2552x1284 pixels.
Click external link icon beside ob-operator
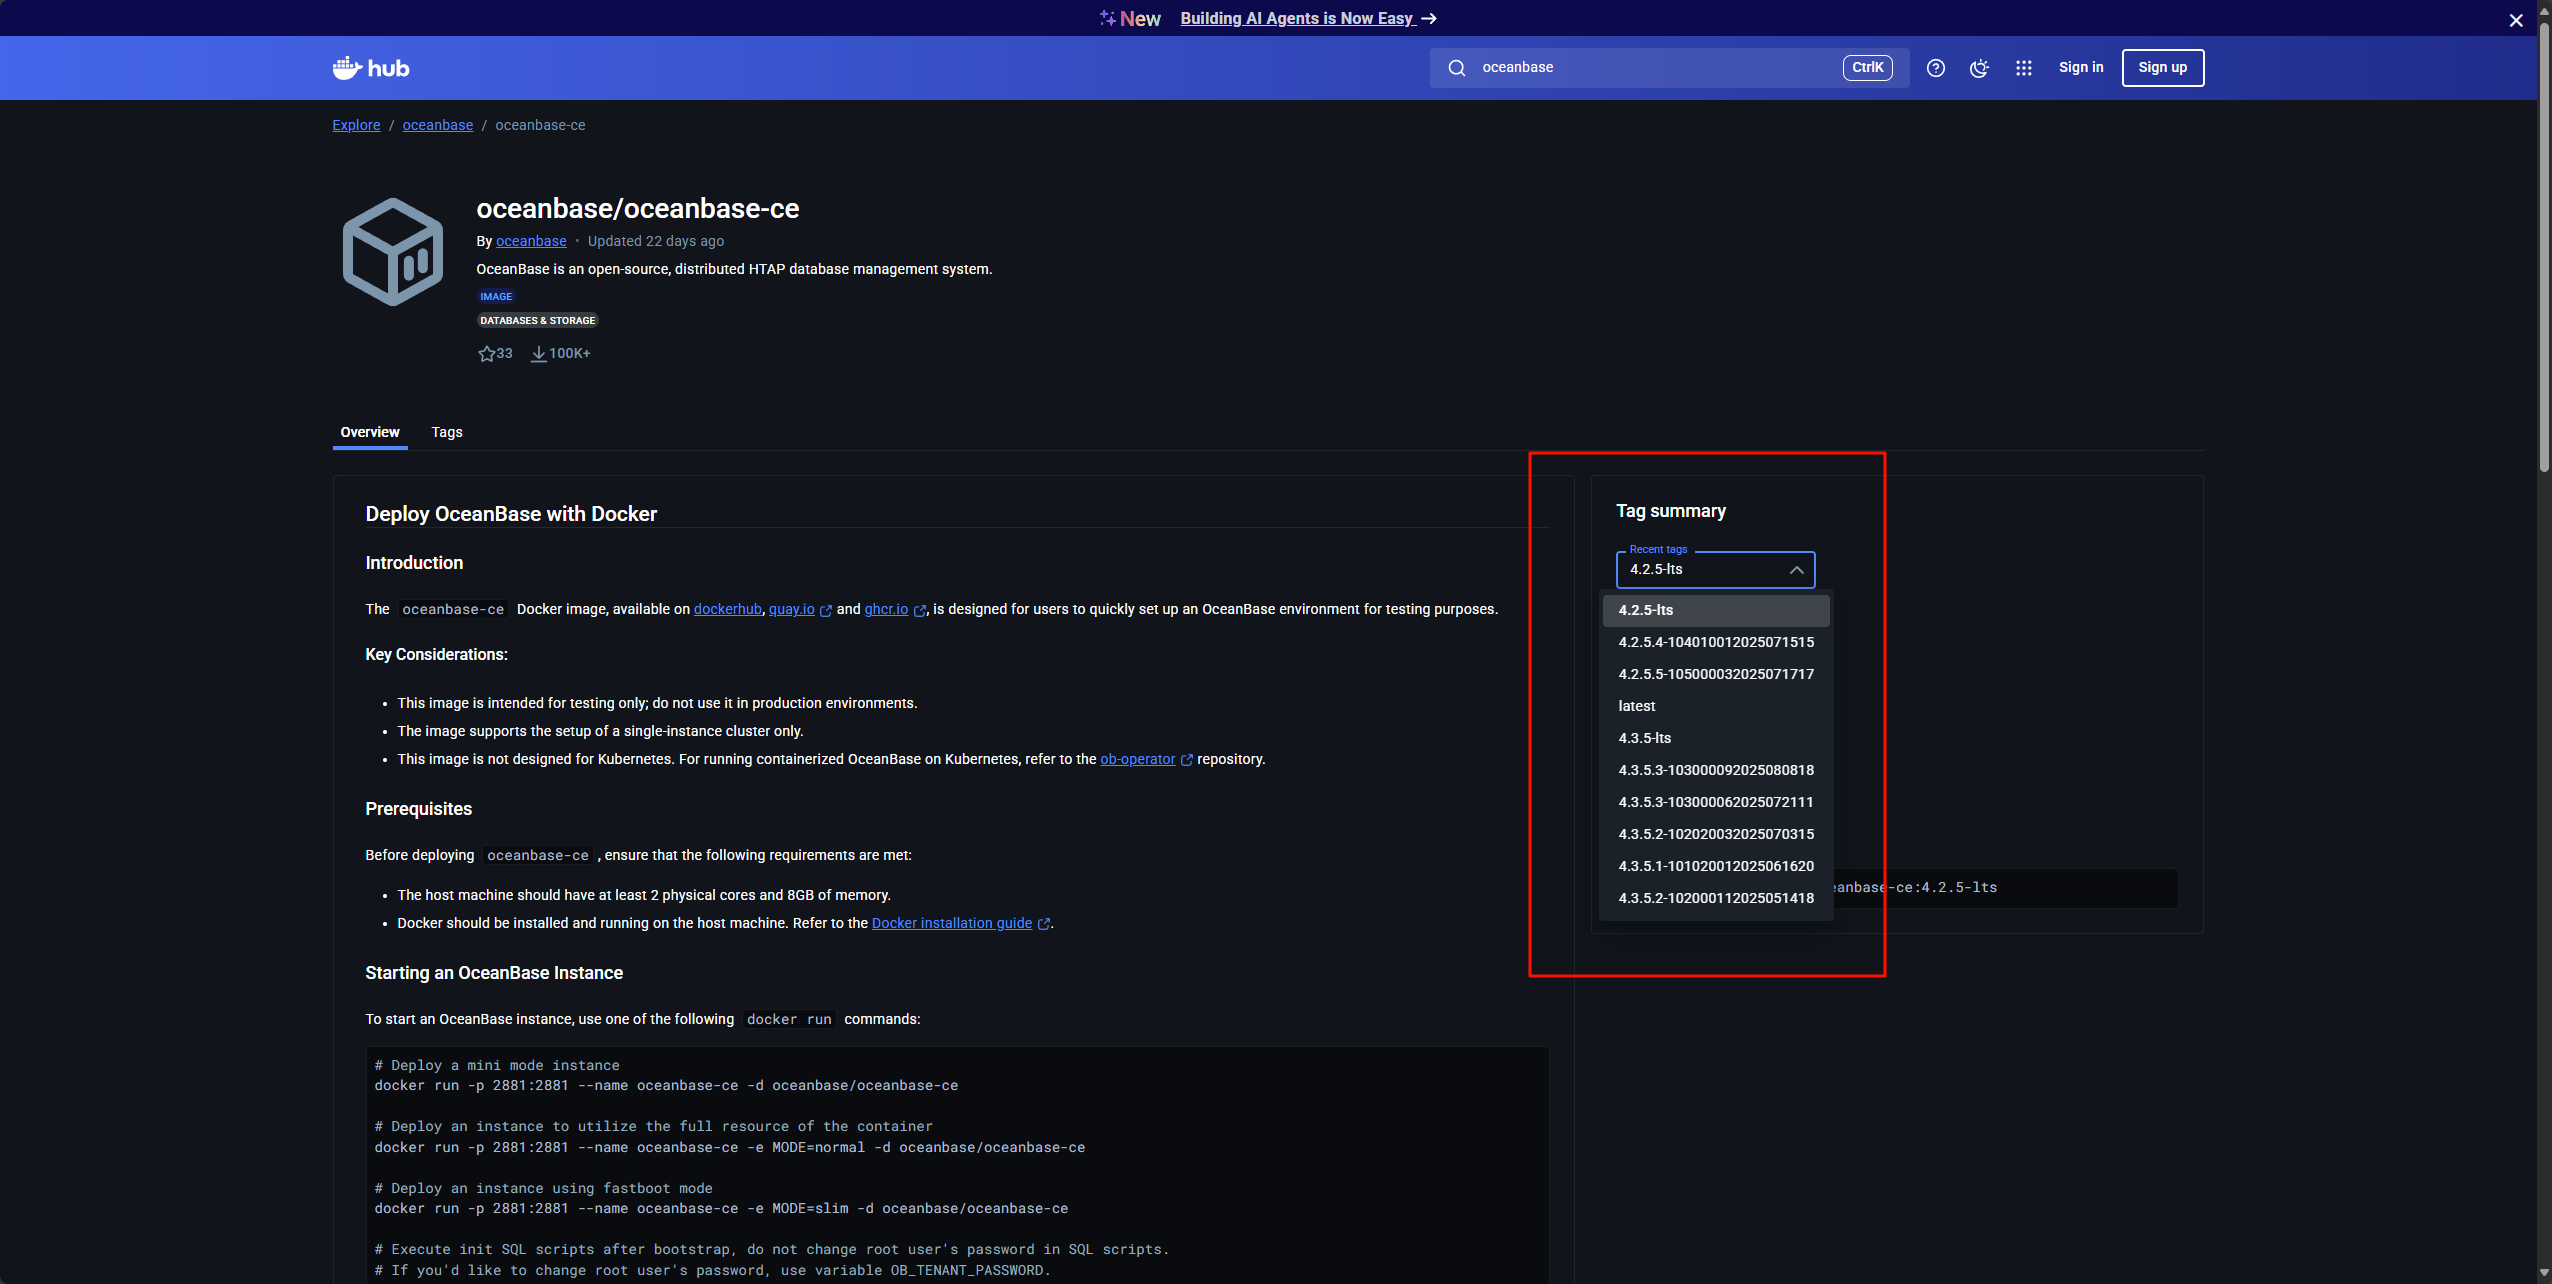point(1187,760)
